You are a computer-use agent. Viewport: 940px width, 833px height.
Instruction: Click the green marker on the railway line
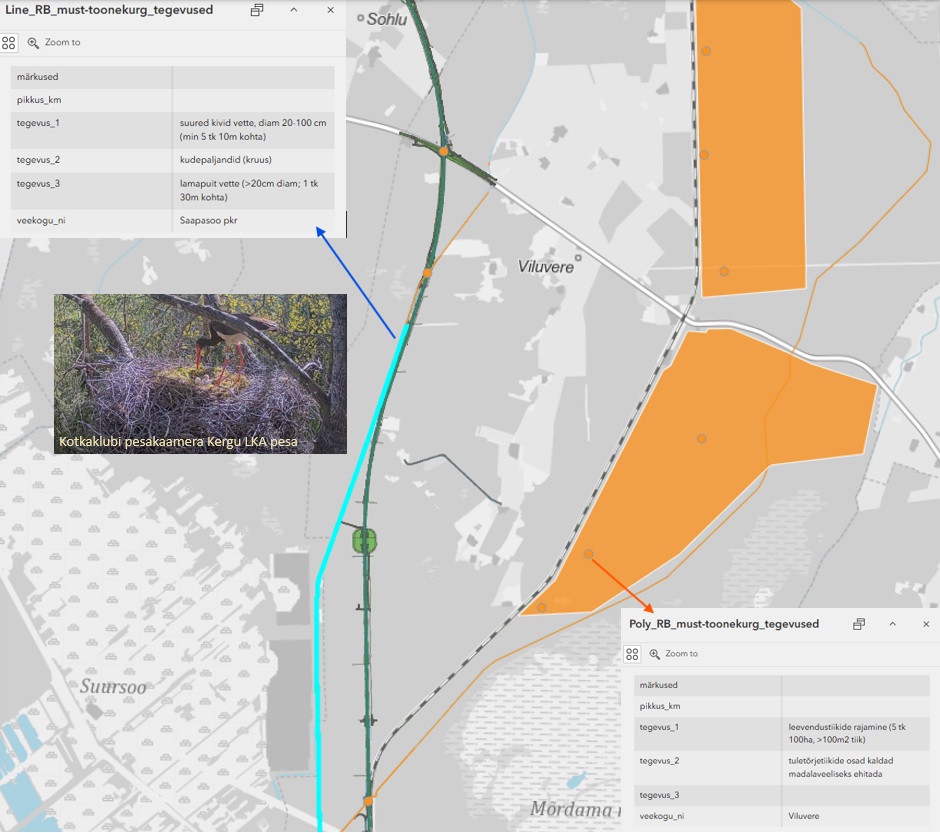365,541
